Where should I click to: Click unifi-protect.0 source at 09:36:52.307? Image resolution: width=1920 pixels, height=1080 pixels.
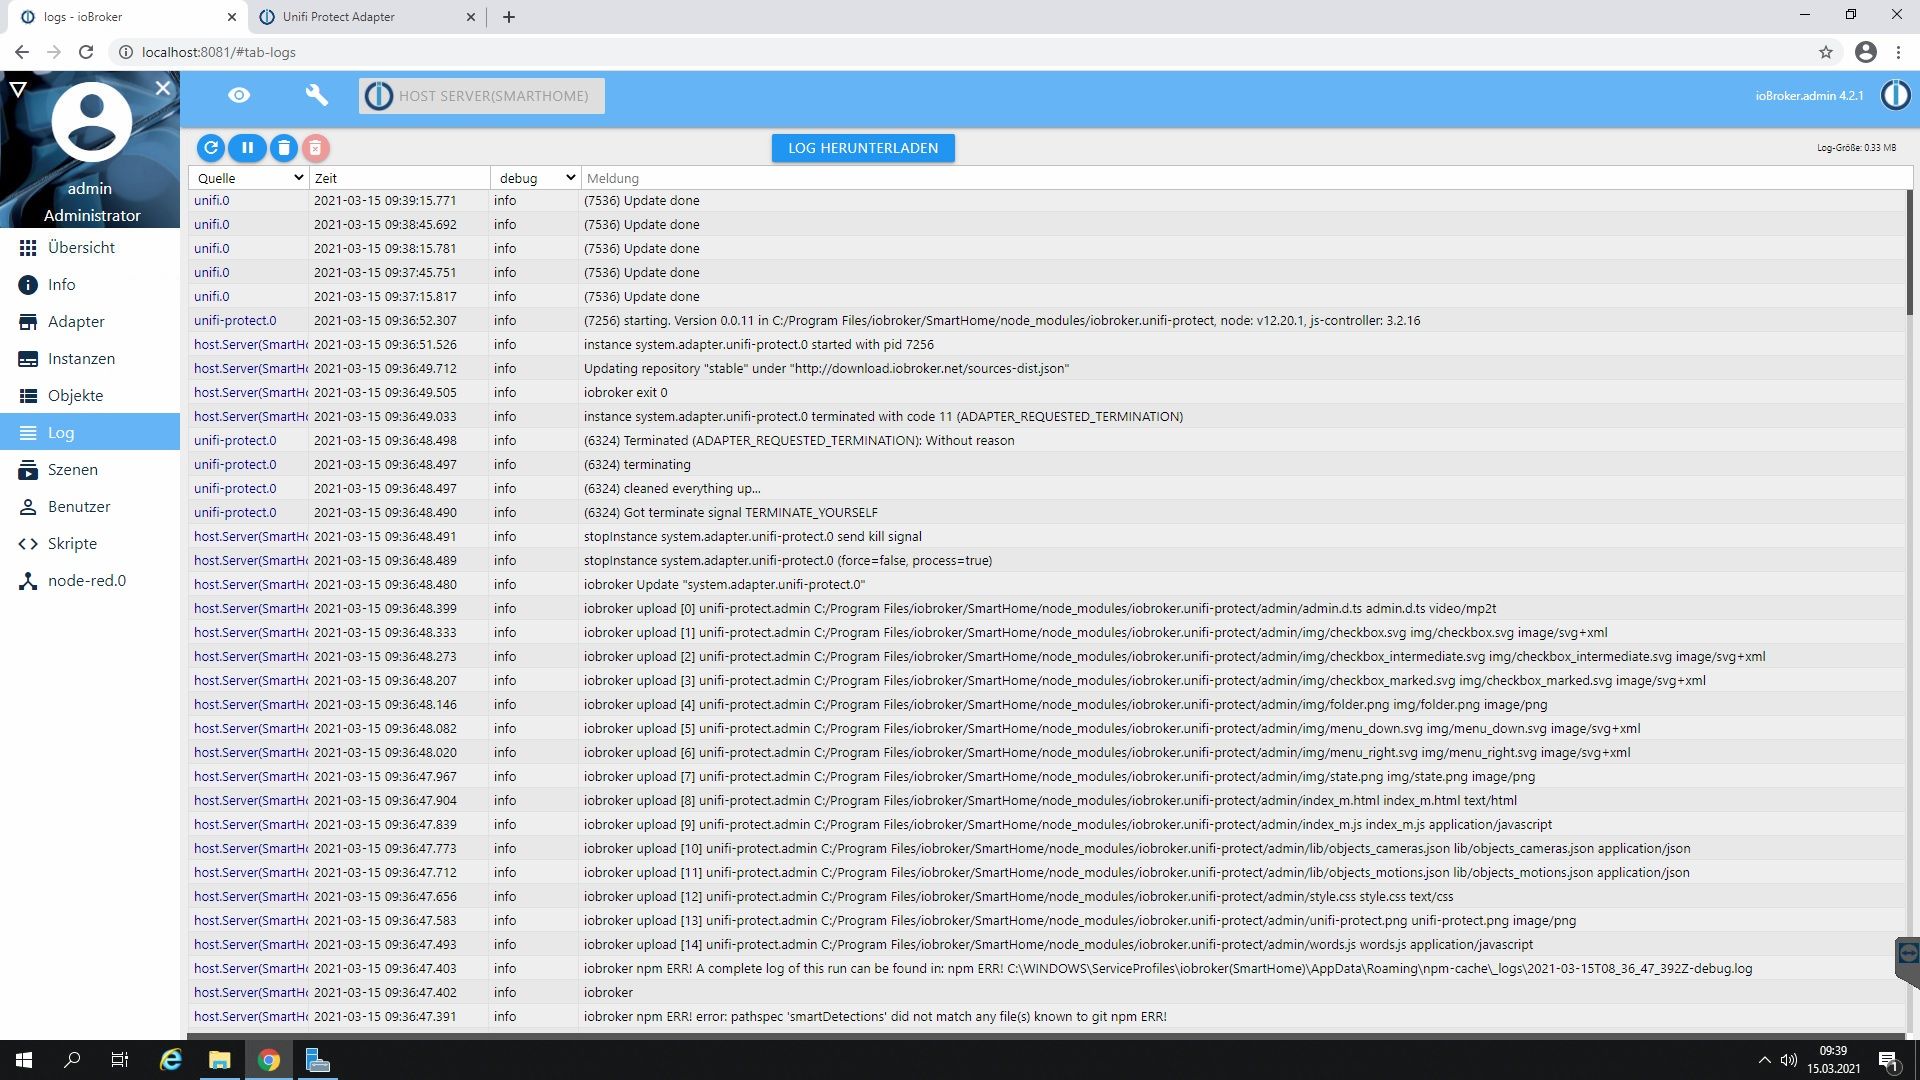click(x=235, y=320)
